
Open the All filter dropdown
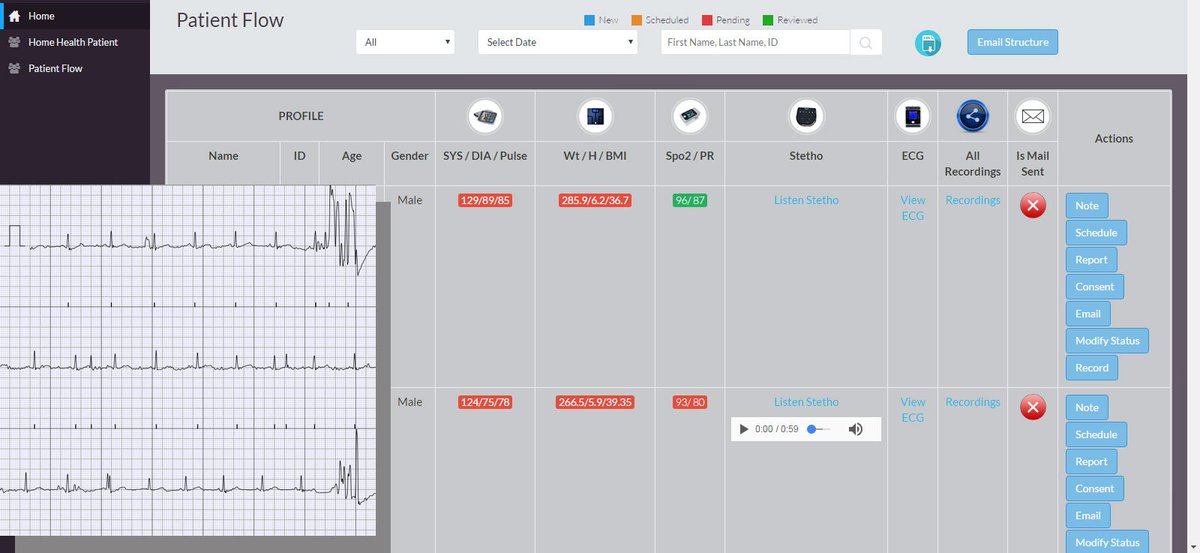(406, 42)
